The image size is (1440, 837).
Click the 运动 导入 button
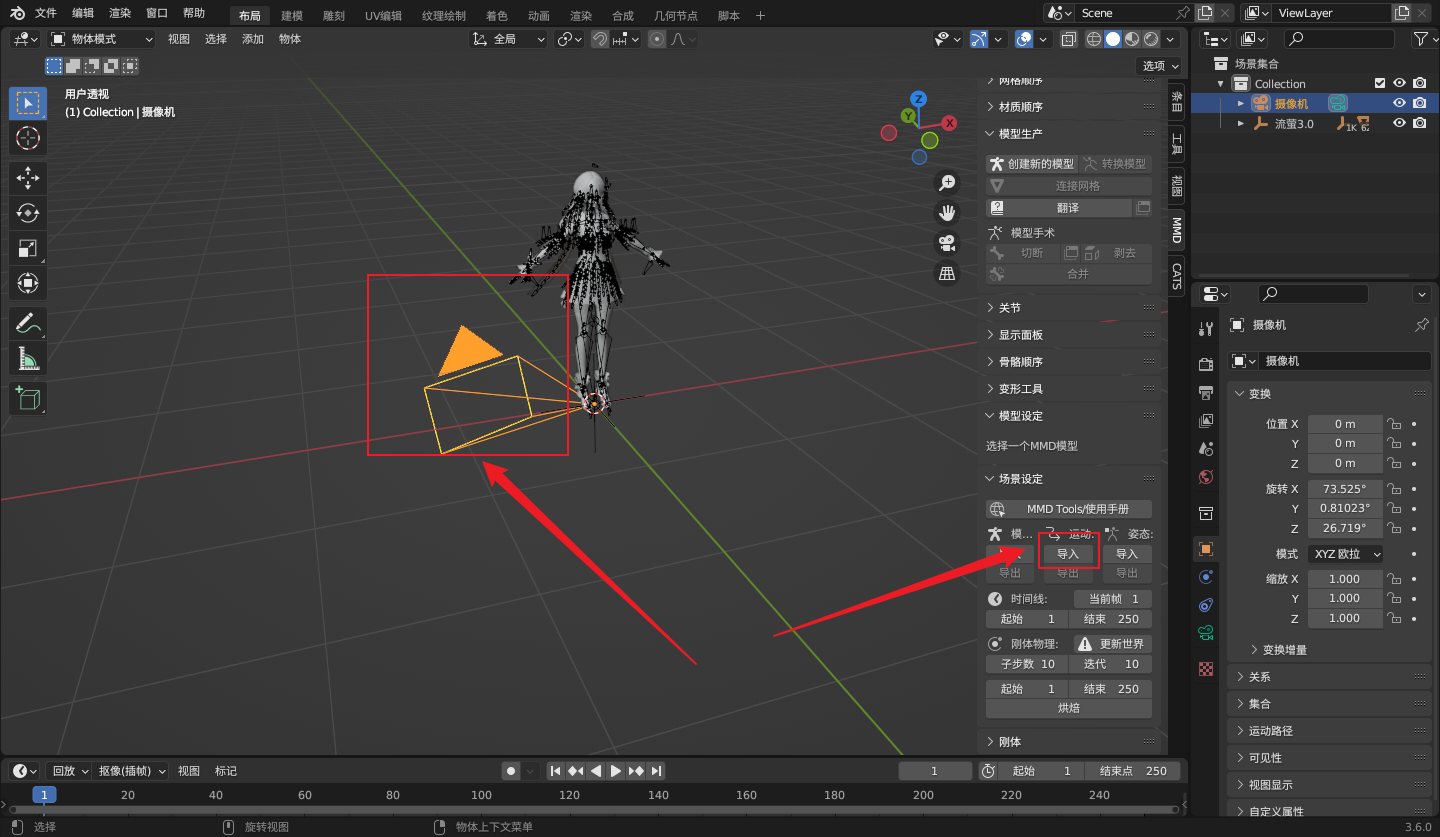point(1068,554)
